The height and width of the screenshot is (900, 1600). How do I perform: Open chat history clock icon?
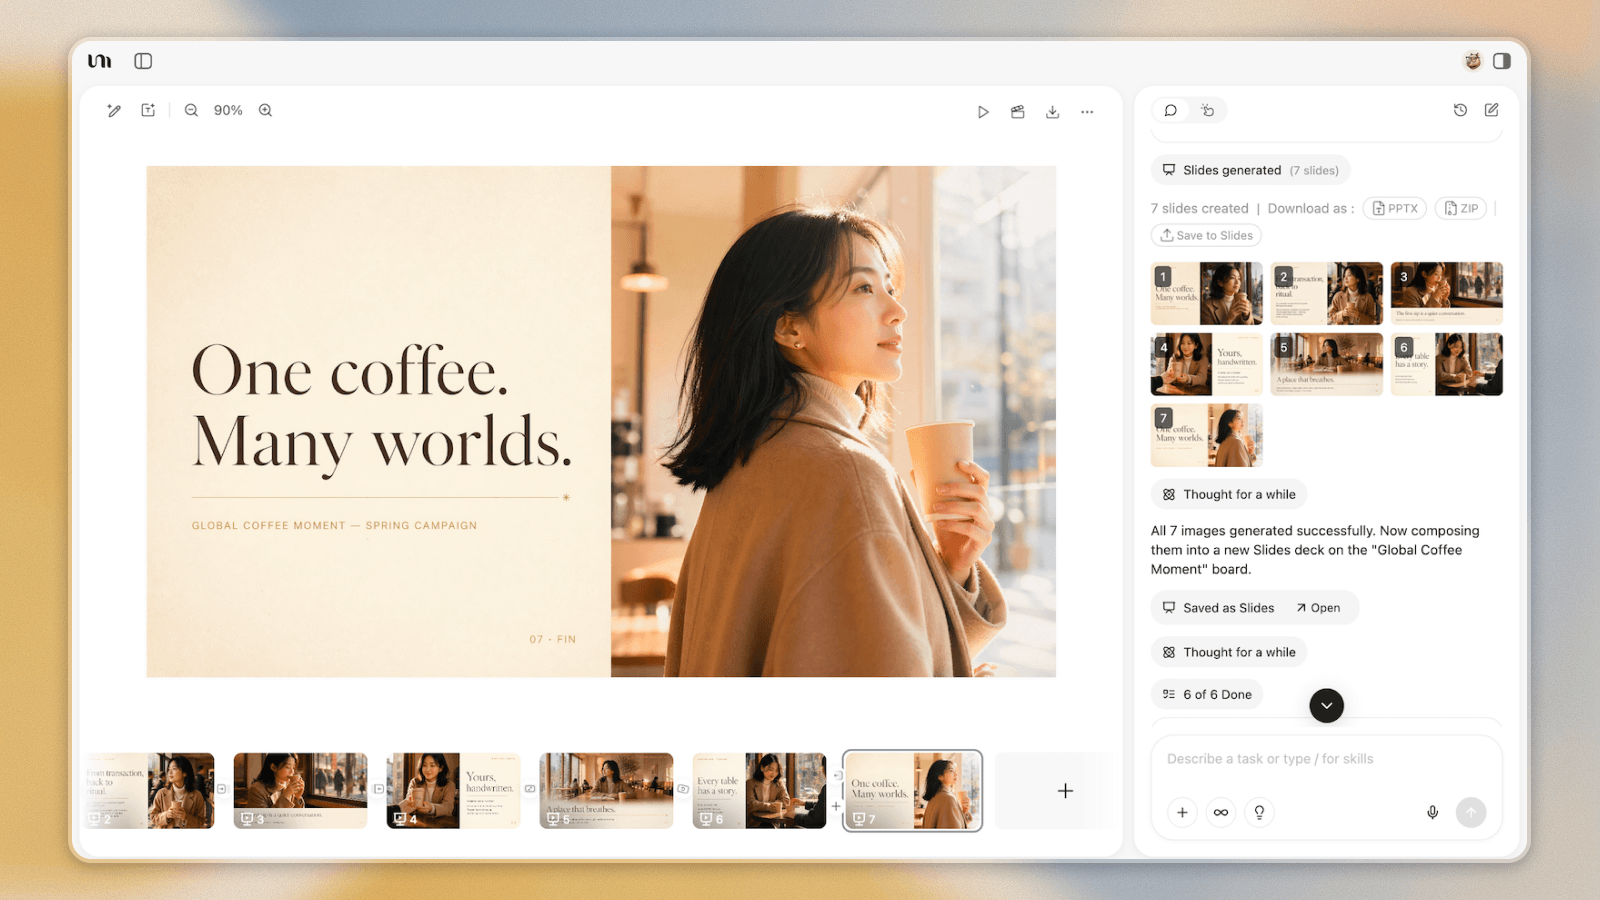point(1460,110)
